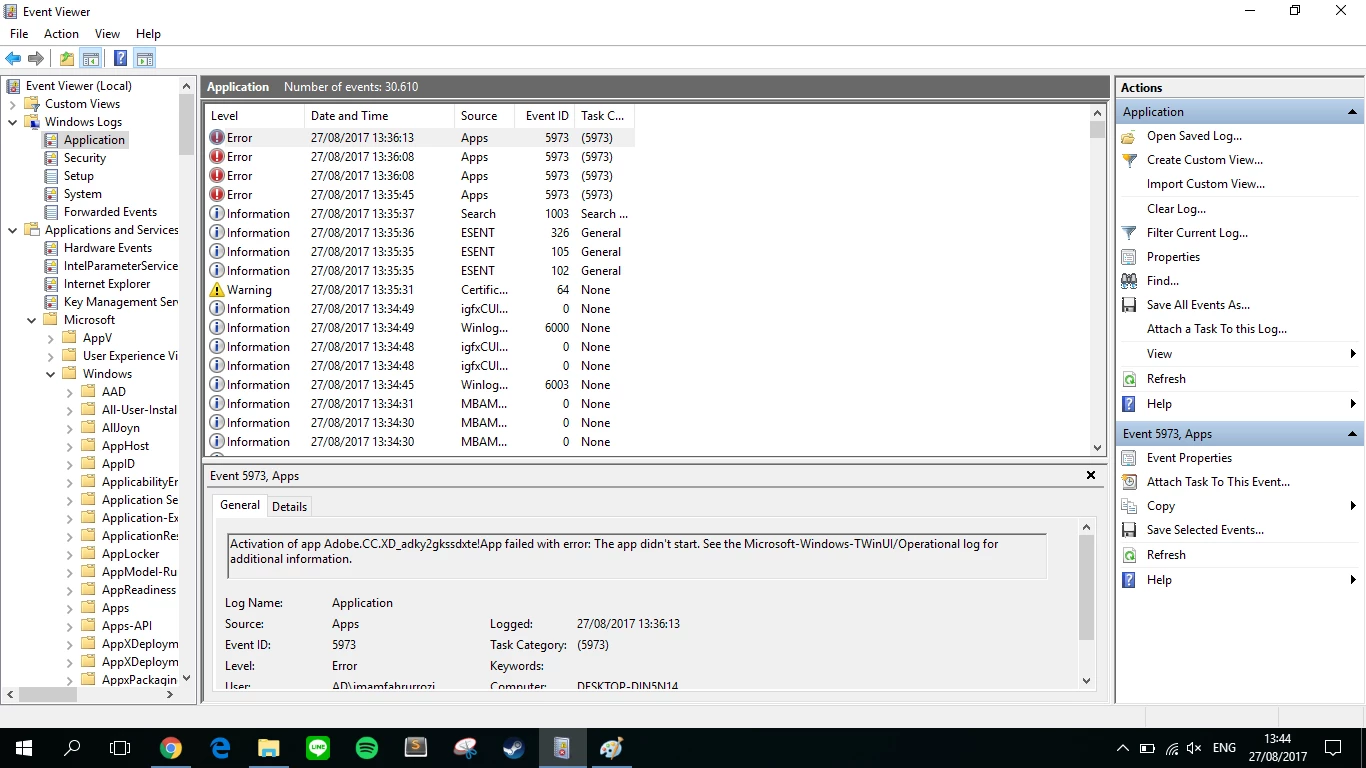
Task: Open Microsoft Edge from the taskbar
Action: (220, 747)
